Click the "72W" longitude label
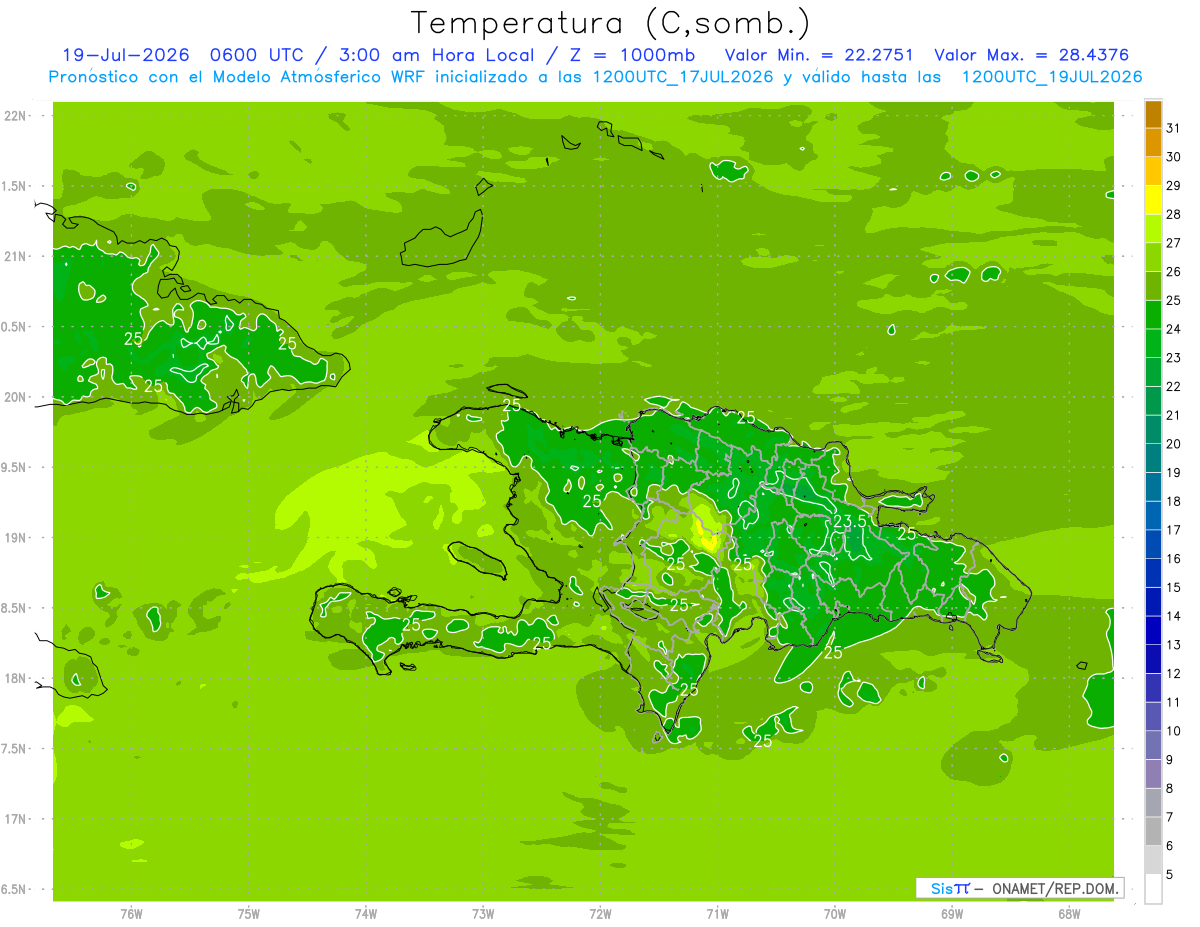Viewport: 1200px width, 927px height. pos(600,913)
